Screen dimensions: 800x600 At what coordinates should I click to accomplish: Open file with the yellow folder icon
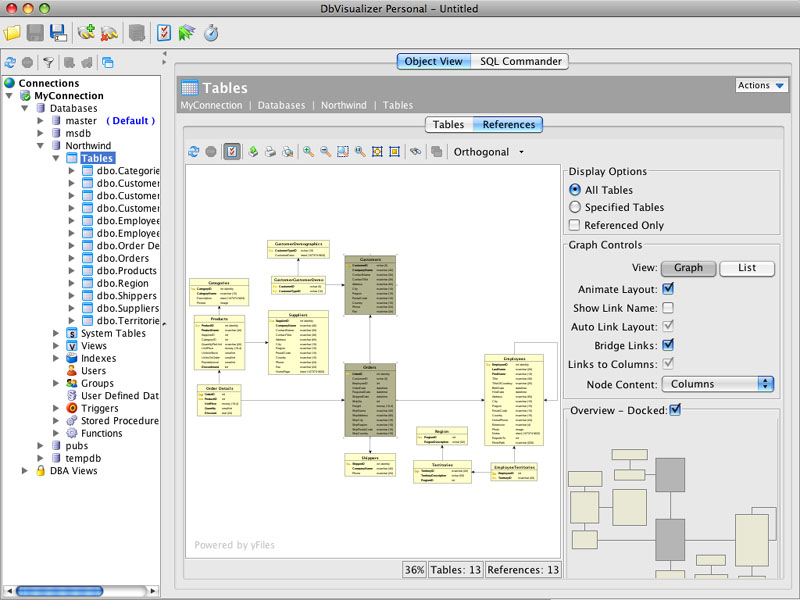tap(12, 33)
